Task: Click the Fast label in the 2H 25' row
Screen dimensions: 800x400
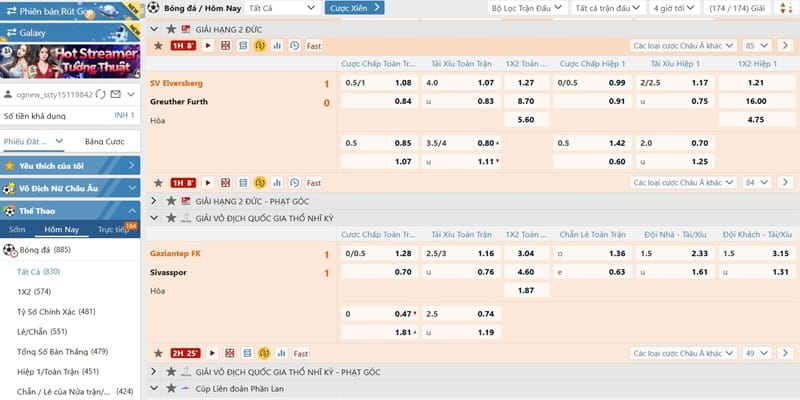Action: click(301, 353)
